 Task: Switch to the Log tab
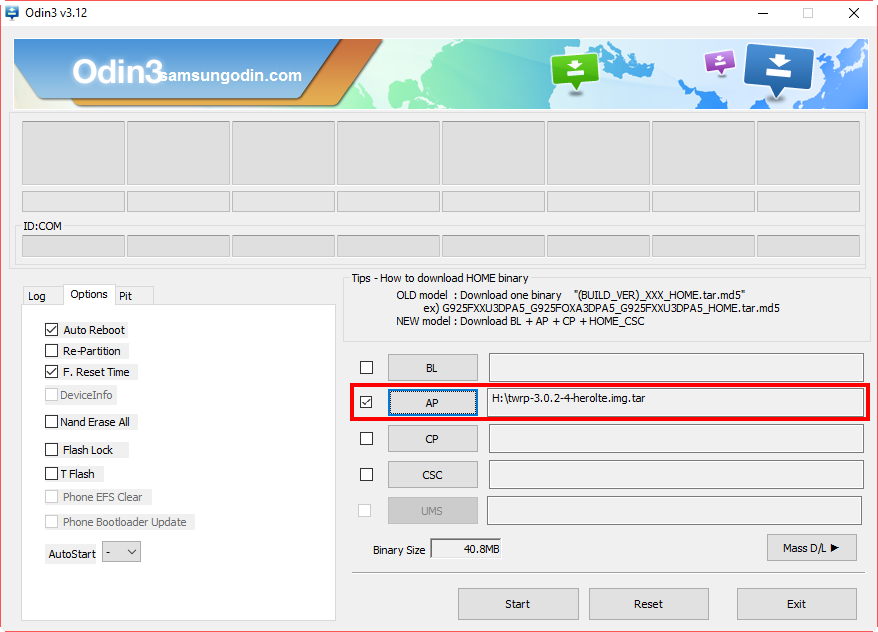(37, 296)
